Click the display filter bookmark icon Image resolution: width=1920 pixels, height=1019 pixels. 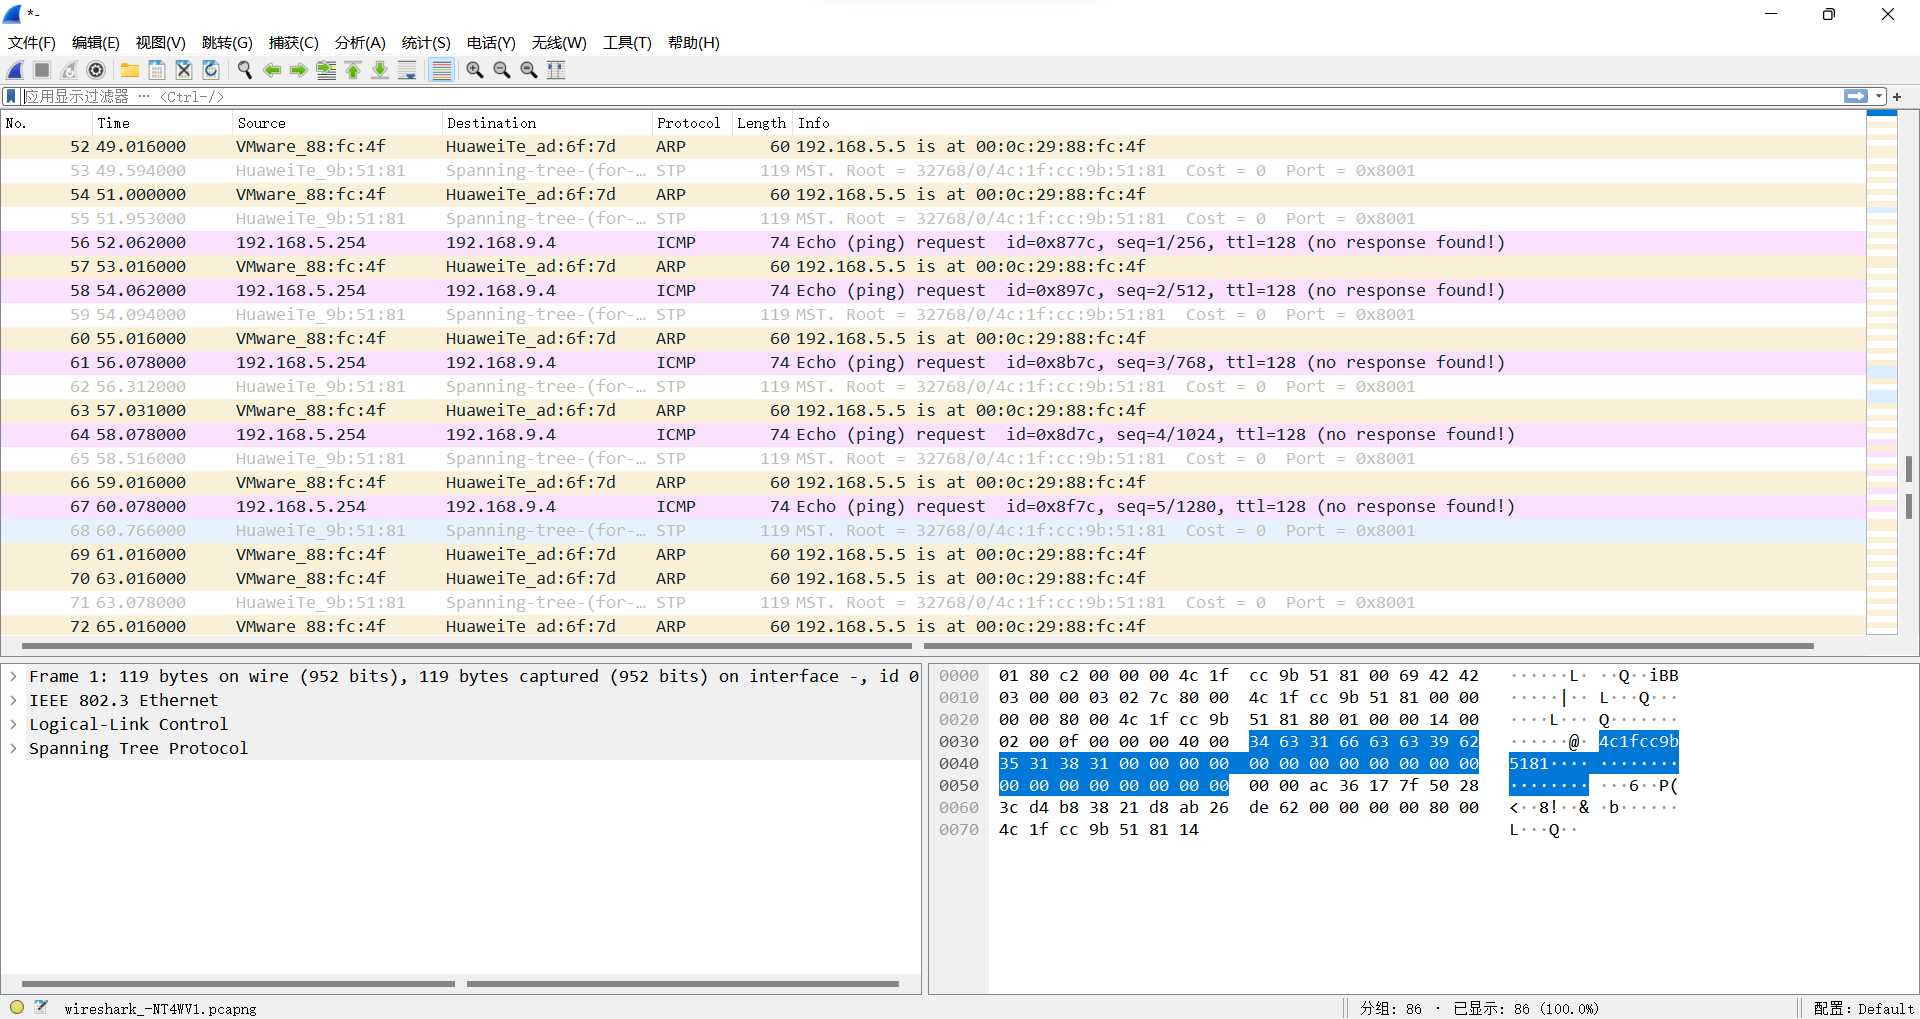coord(11,96)
